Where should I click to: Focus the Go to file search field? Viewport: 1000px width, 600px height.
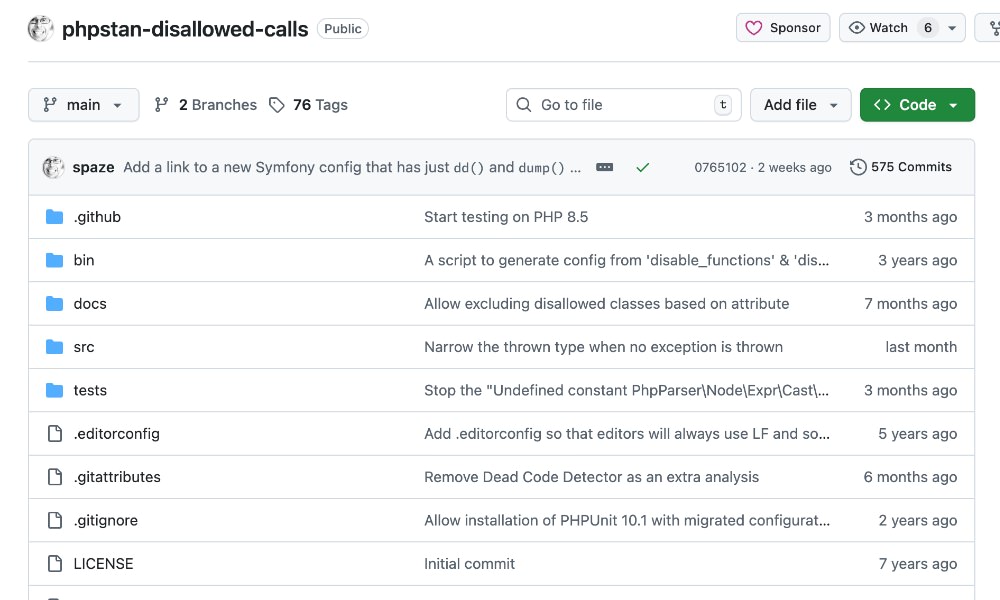(623, 105)
